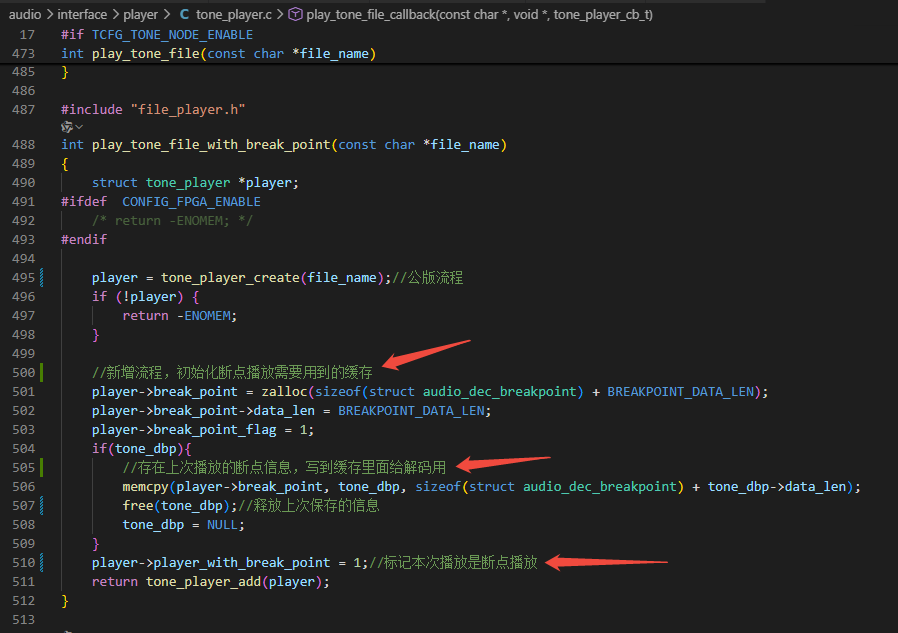Click '-ENOMEM' on line 497
The height and width of the screenshot is (633, 898).
click(203, 316)
